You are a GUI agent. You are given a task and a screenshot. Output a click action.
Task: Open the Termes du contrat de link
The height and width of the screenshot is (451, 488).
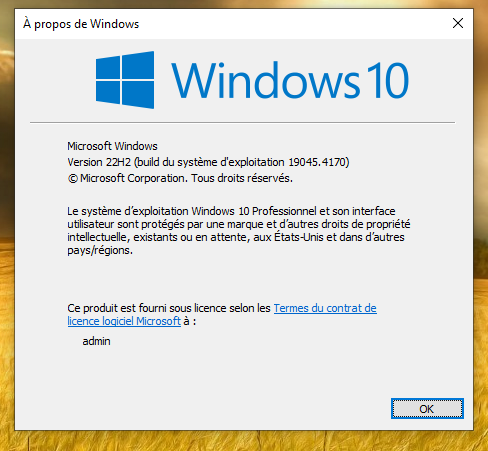(325, 308)
